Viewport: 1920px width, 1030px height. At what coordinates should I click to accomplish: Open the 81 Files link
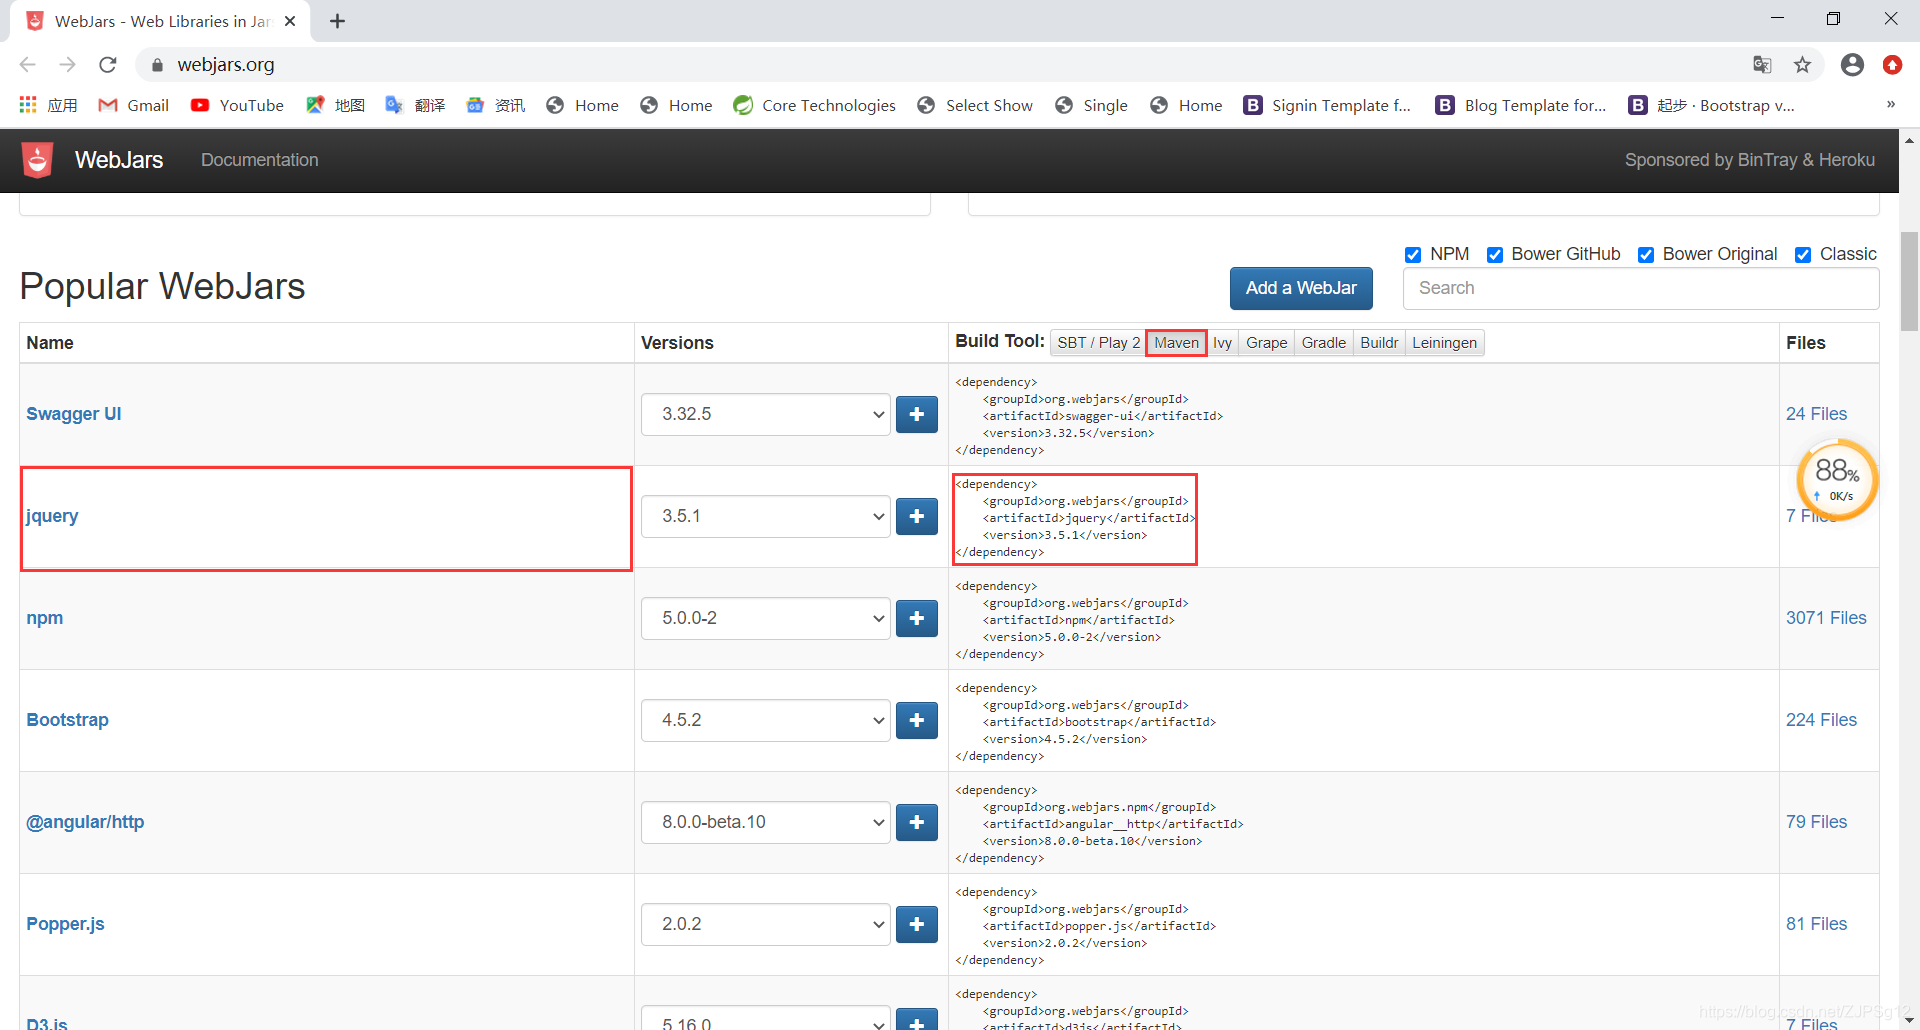1816,924
